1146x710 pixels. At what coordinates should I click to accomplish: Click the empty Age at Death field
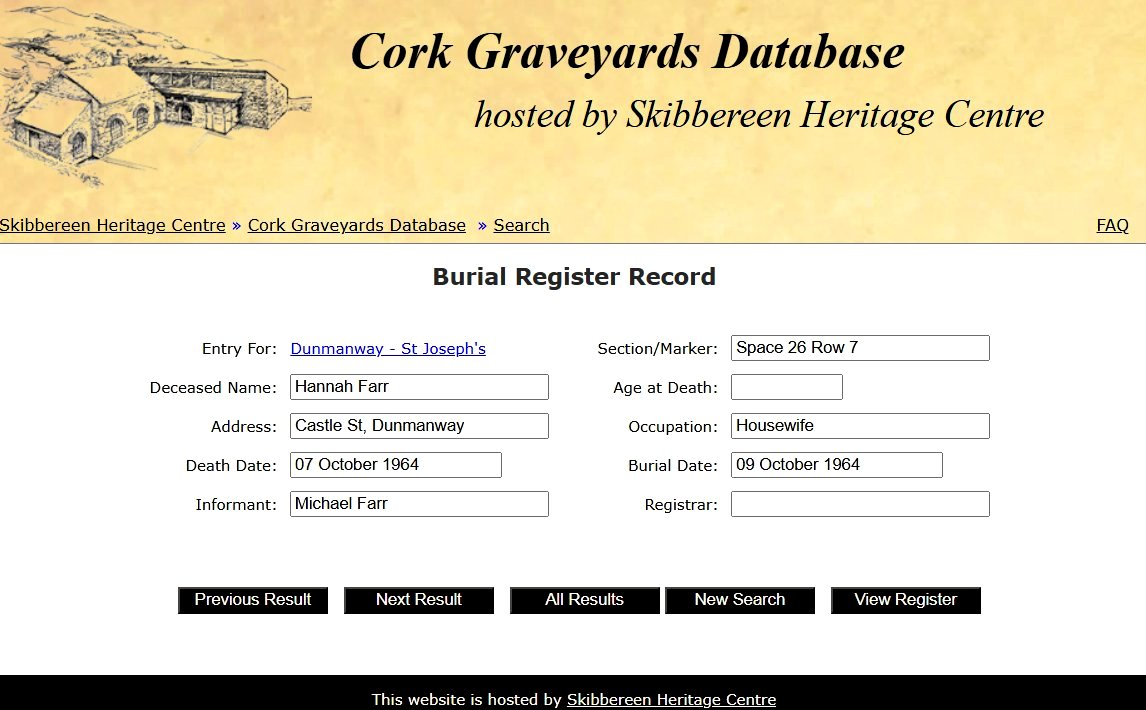pyautogui.click(x=787, y=387)
